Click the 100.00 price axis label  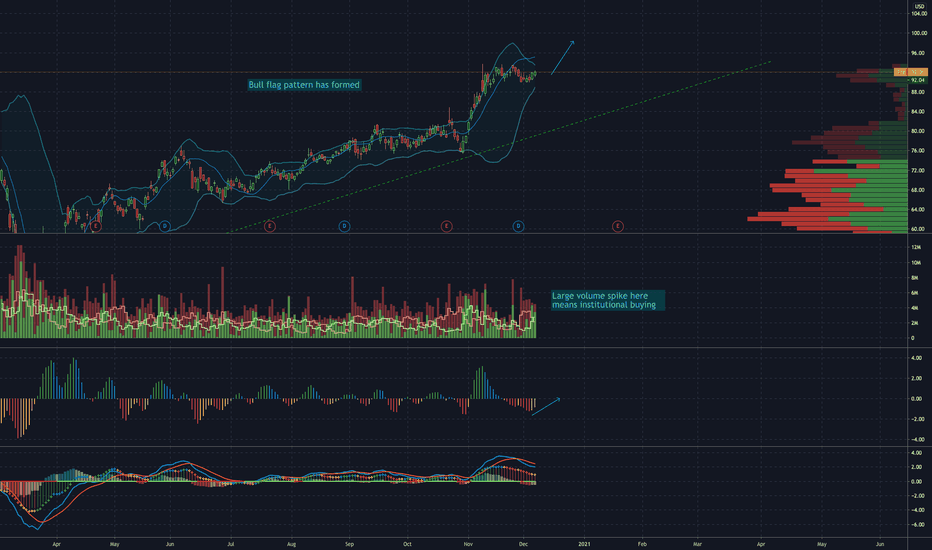pos(918,33)
